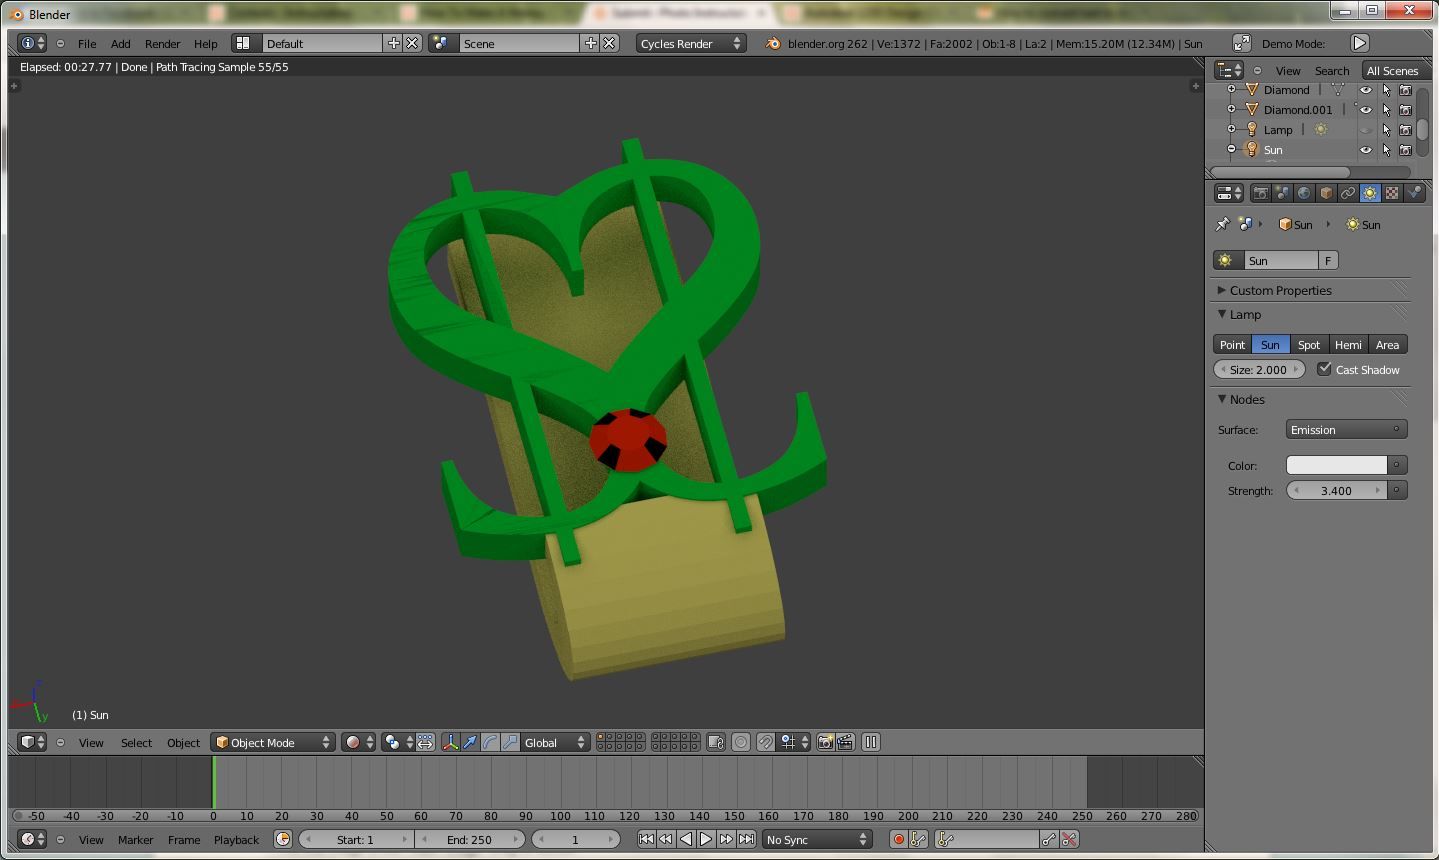Open the Object Mode dropdown
1439x860 pixels.
pyautogui.click(x=272, y=742)
